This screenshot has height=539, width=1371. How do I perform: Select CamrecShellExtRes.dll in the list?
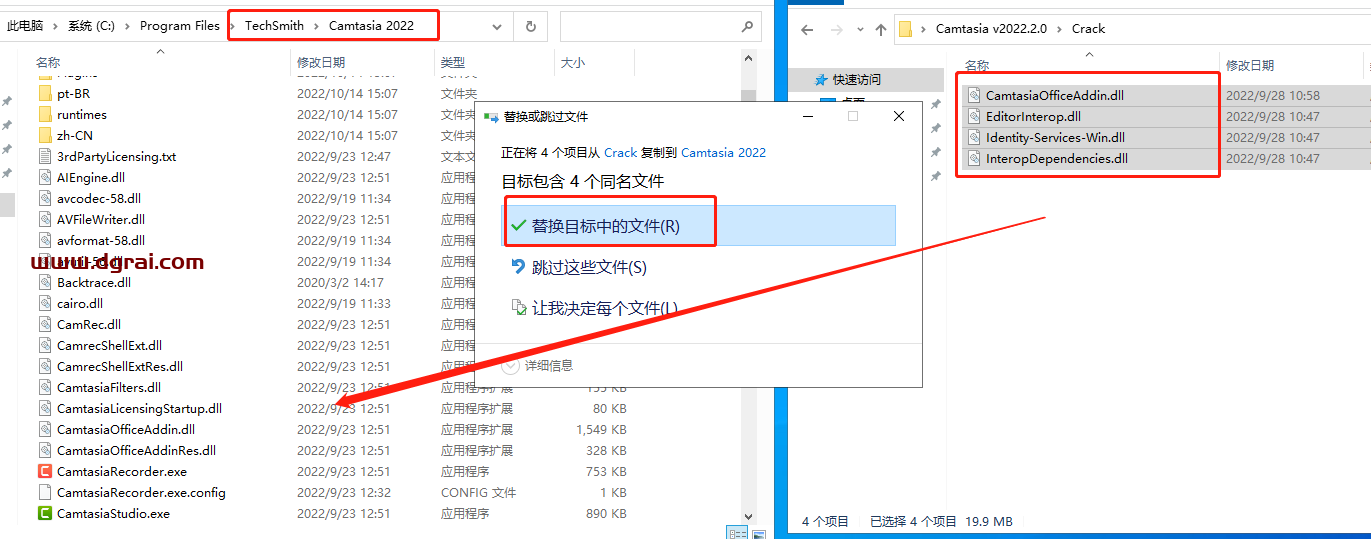(120, 366)
